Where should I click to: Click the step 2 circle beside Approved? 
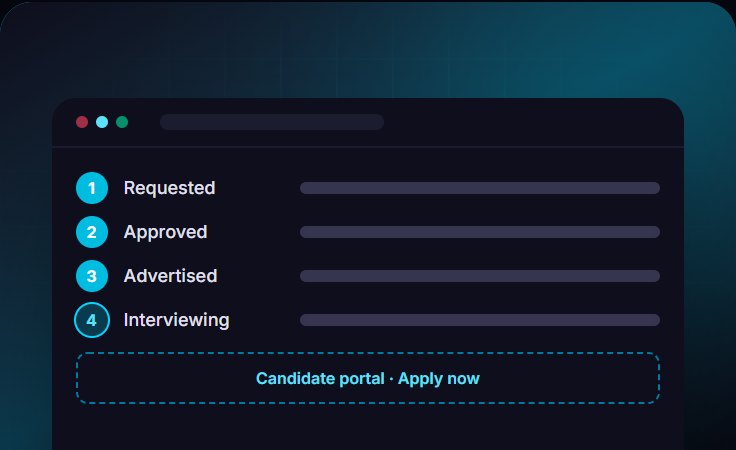(92, 232)
